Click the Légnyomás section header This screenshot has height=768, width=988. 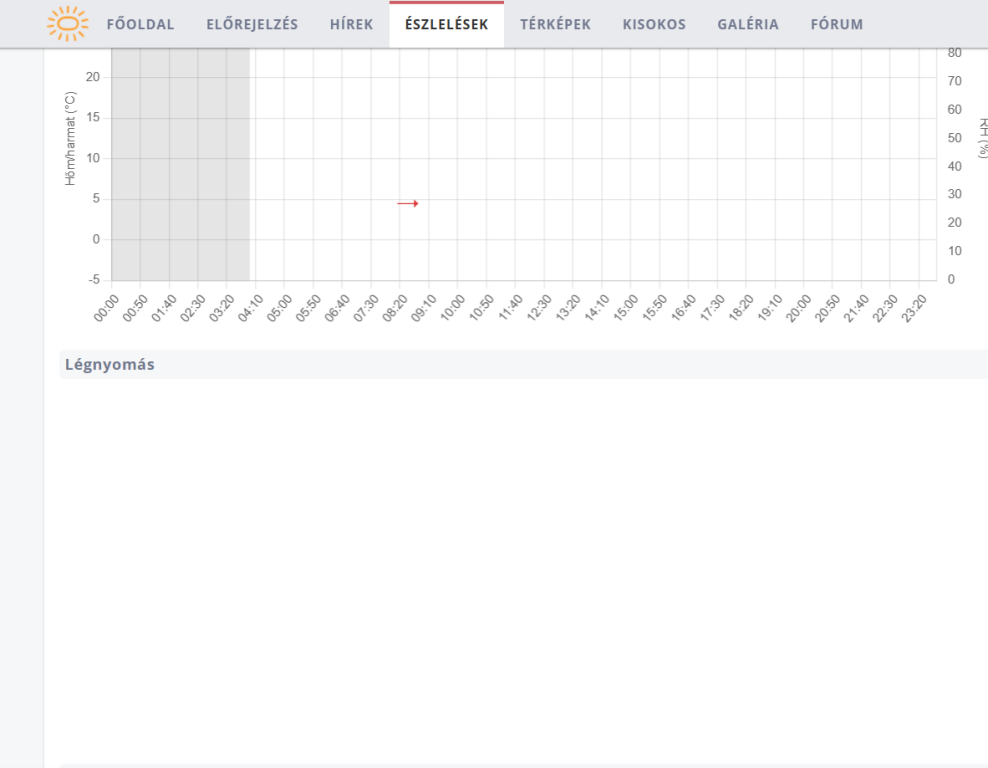(110, 364)
